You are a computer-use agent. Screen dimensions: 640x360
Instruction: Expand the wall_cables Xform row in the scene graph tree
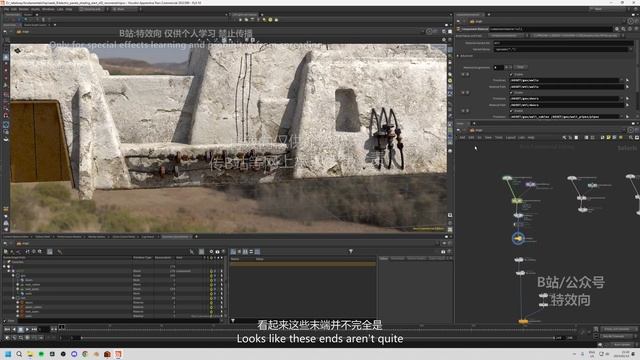click(18, 284)
